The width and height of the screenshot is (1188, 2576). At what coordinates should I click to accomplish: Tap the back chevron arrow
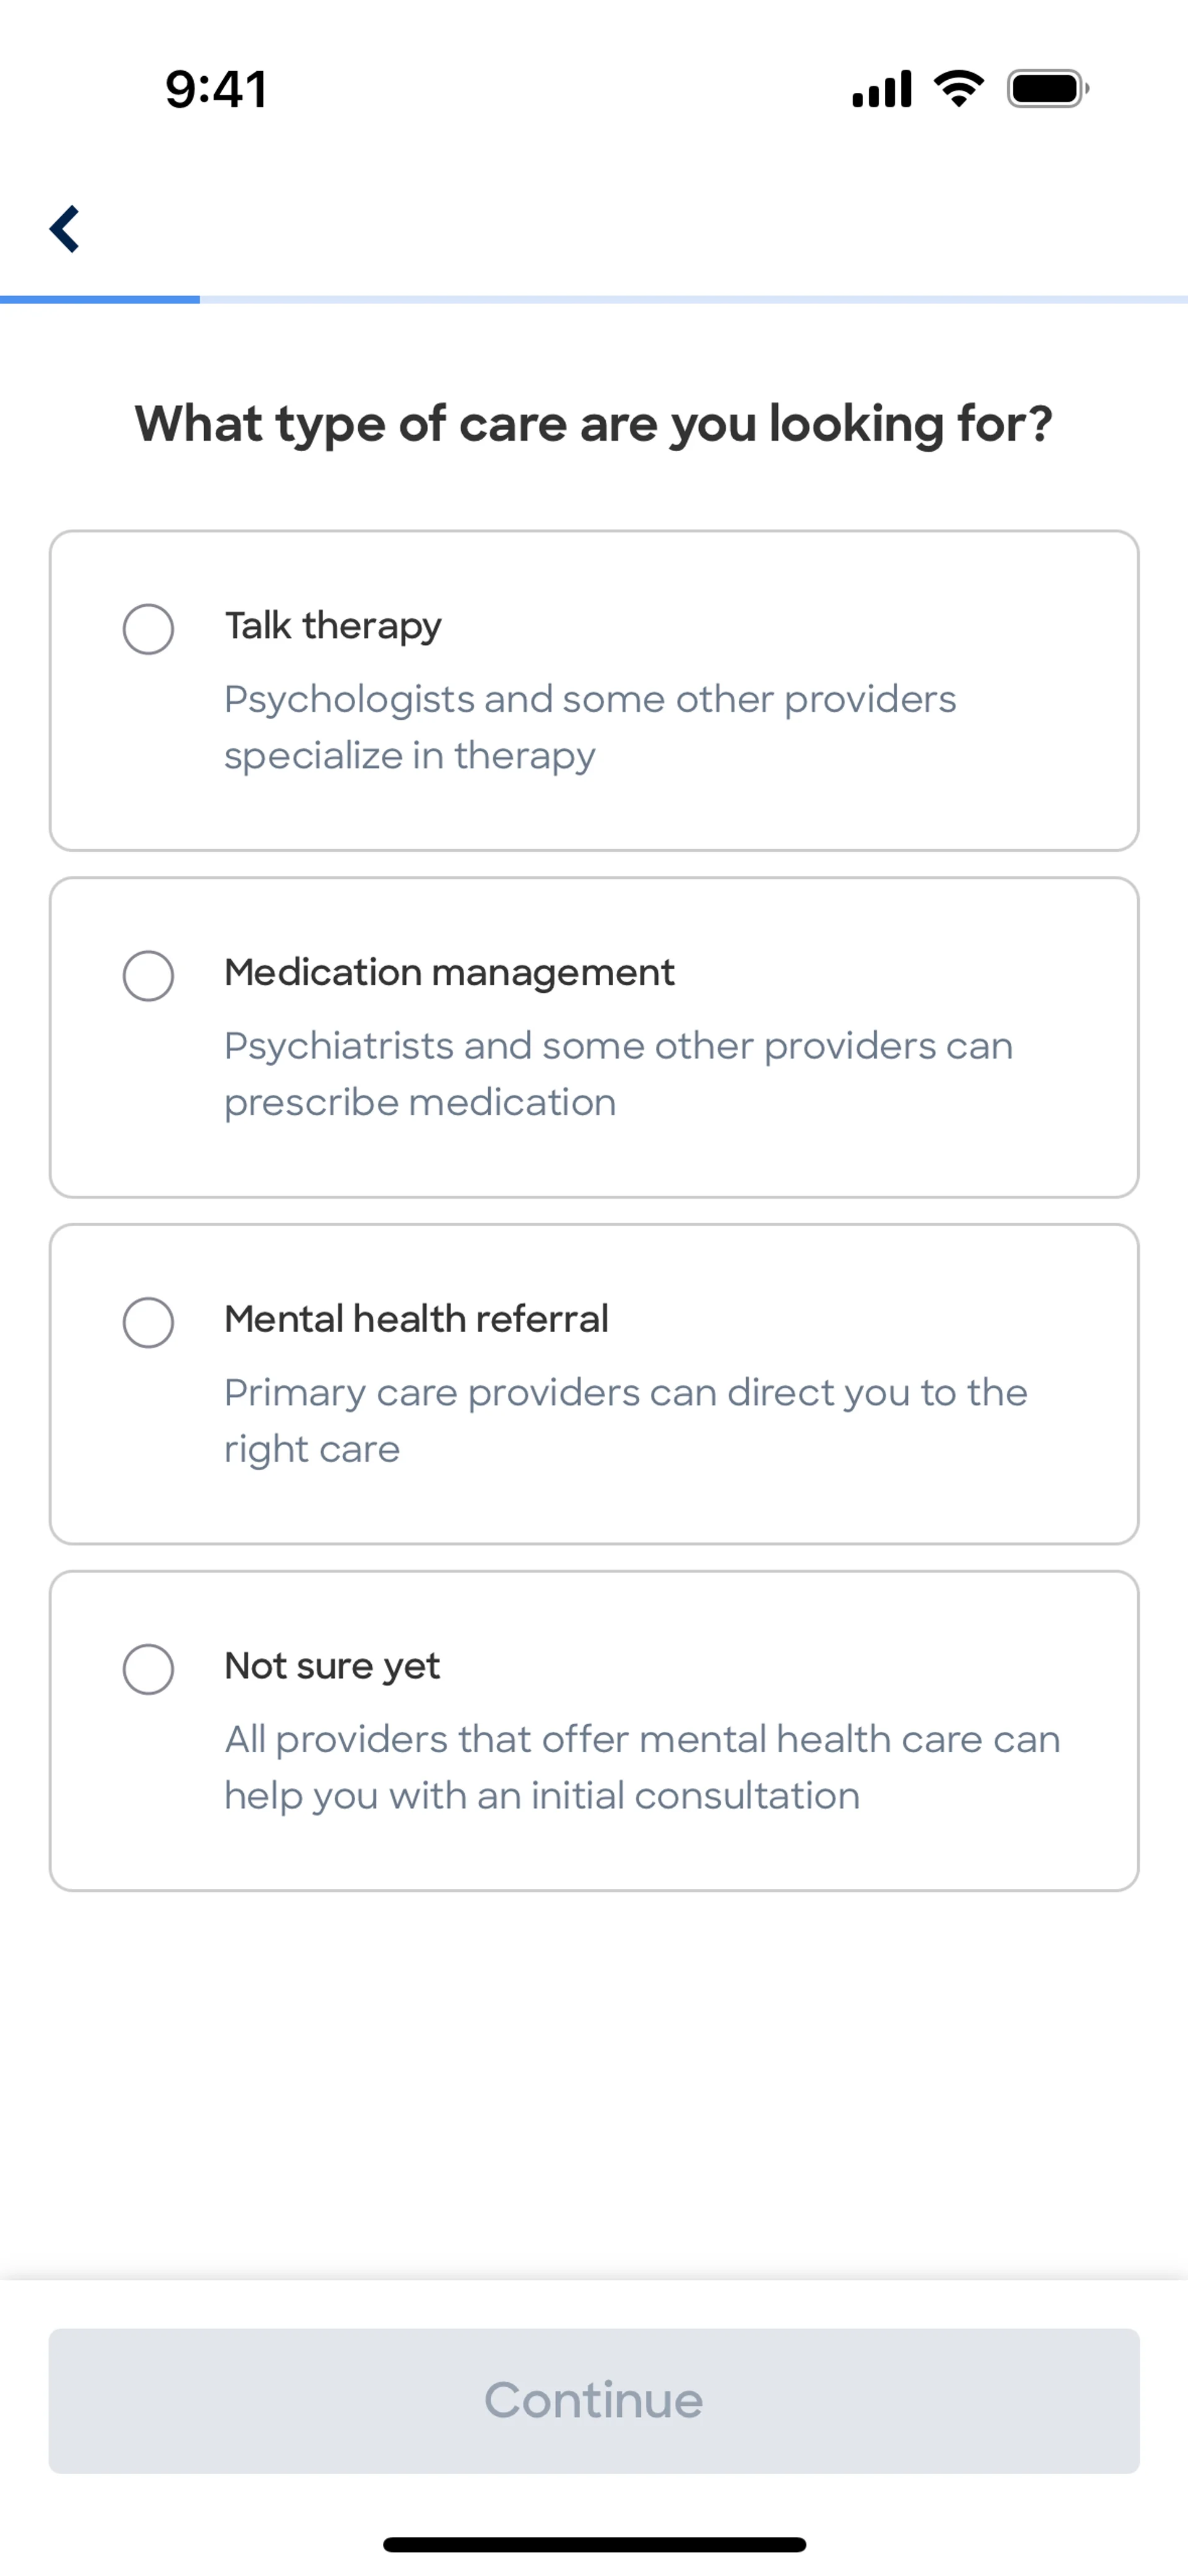[x=65, y=229]
